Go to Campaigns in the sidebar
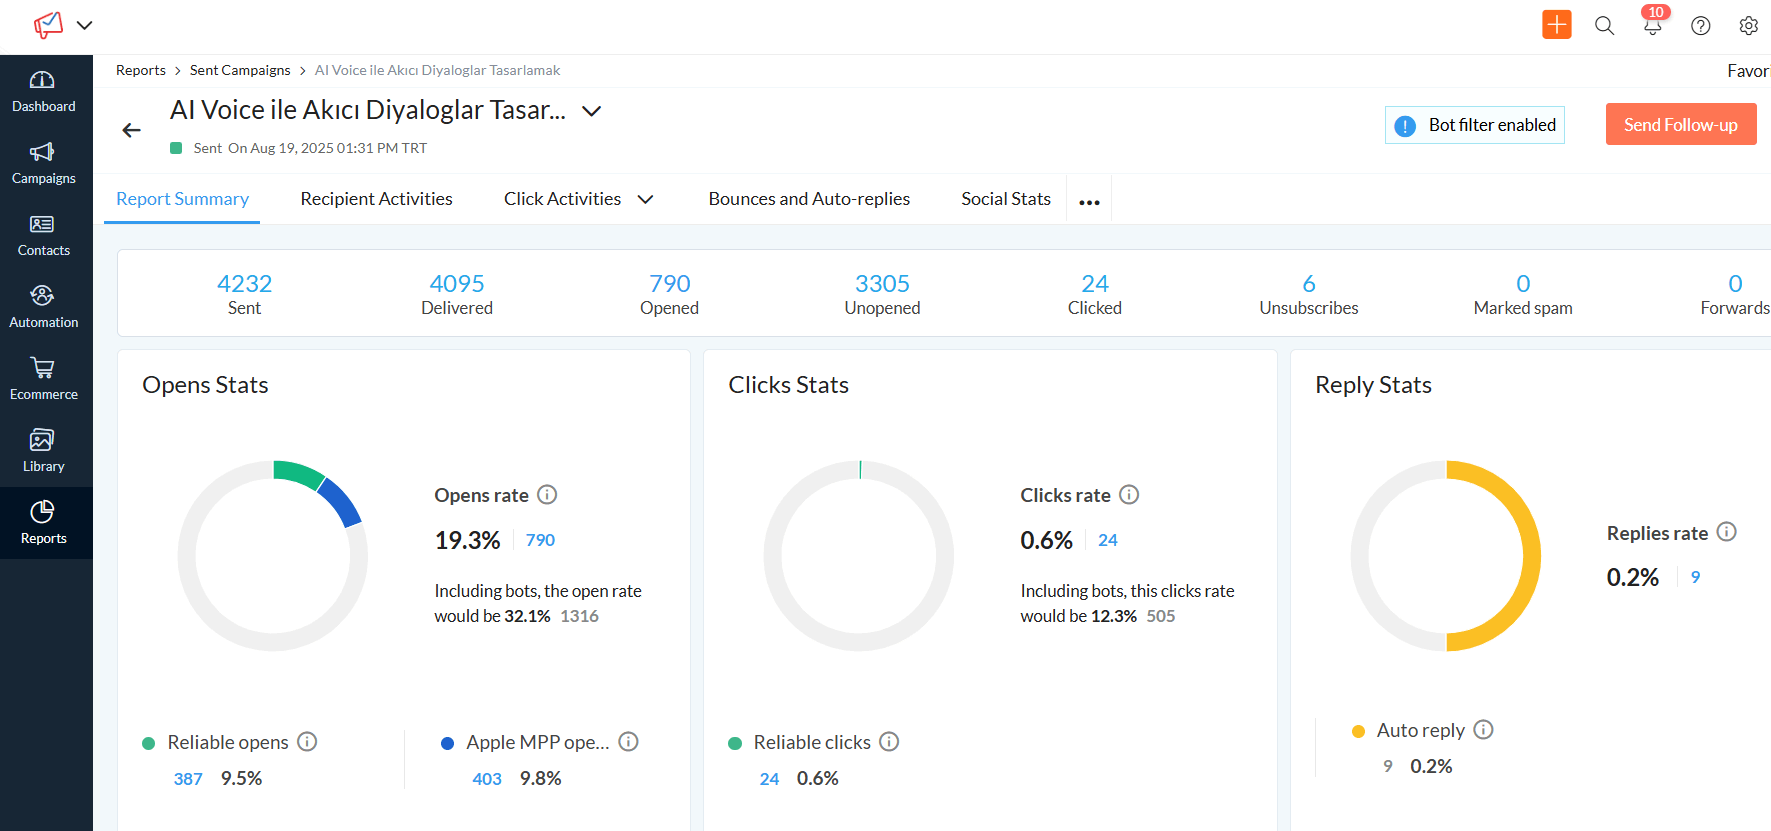Screen dimensions: 1771x831 43,164
